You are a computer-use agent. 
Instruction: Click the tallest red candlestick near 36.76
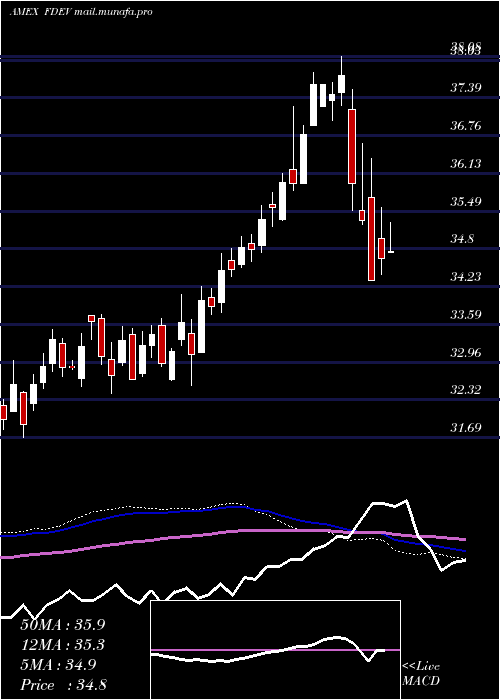(x=352, y=146)
